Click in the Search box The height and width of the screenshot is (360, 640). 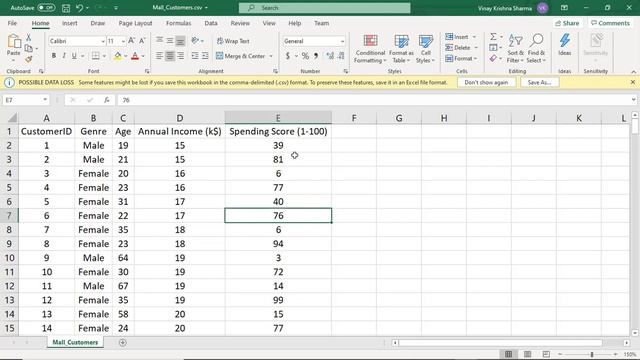[x=325, y=8]
